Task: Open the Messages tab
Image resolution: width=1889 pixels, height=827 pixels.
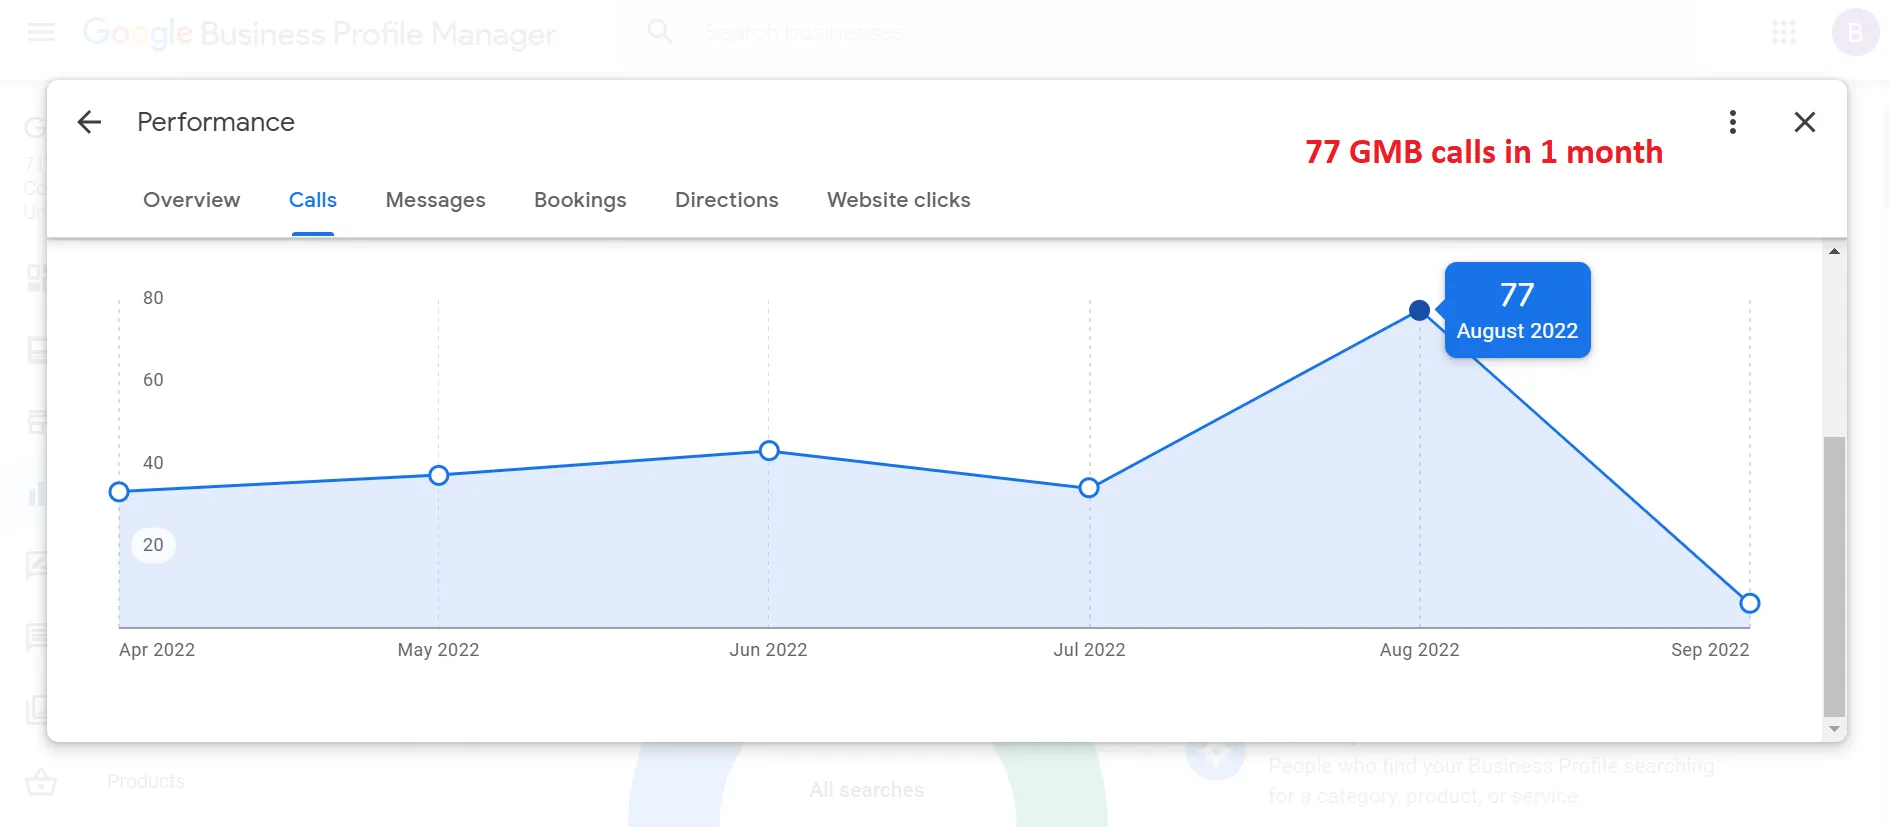Action: [436, 200]
